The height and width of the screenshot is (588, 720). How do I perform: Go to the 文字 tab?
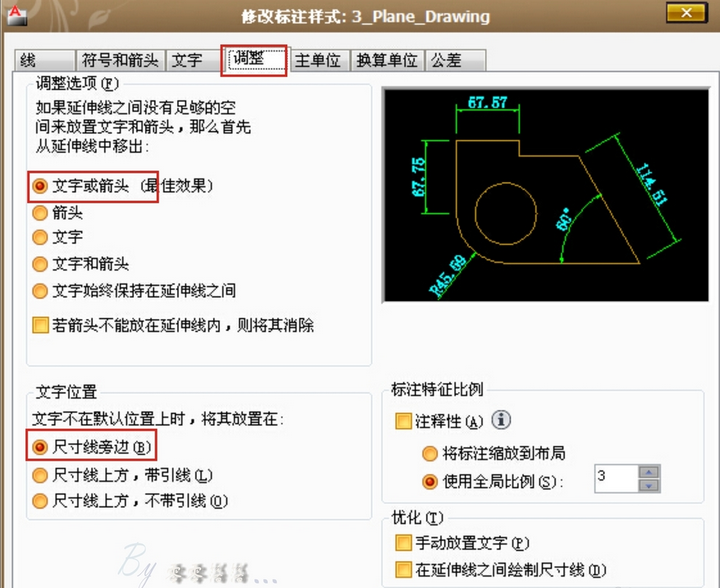[187, 60]
